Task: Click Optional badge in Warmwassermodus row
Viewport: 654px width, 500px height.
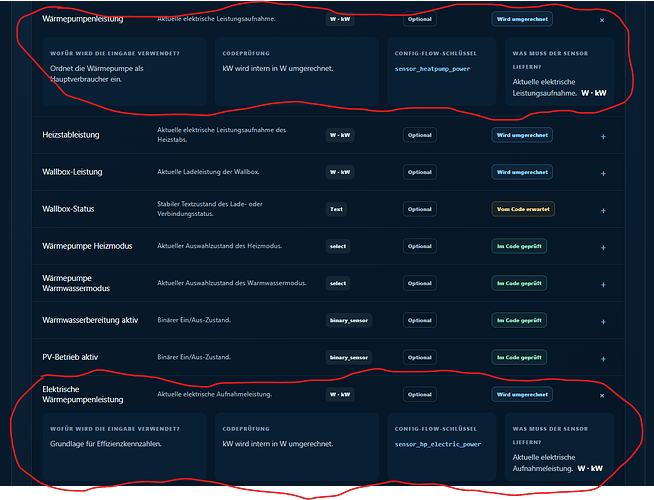Action: point(420,283)
